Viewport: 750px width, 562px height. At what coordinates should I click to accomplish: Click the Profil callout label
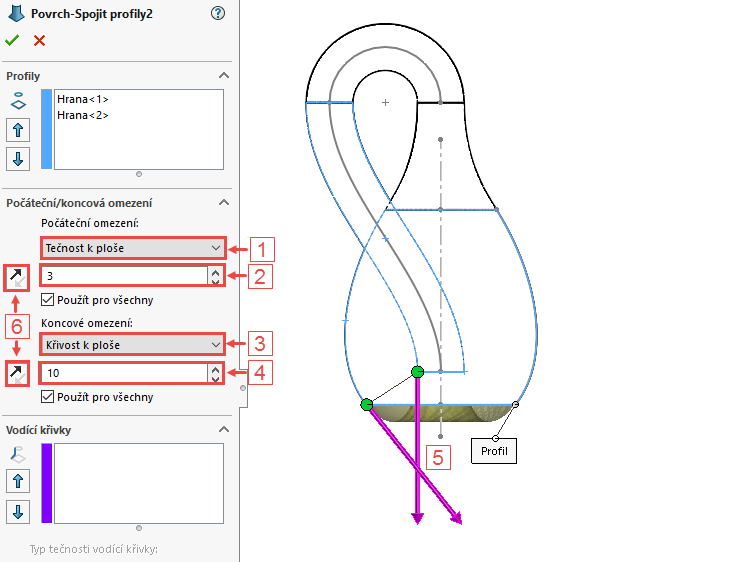494,451
